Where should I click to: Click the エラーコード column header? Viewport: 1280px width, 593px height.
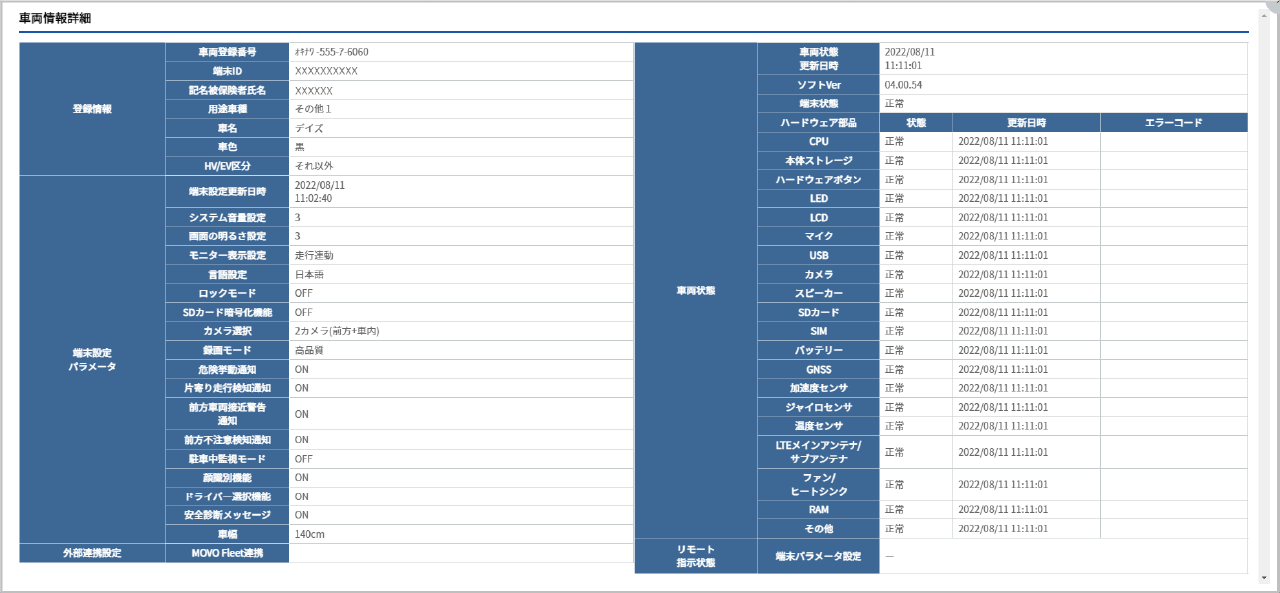[1173, 123]
